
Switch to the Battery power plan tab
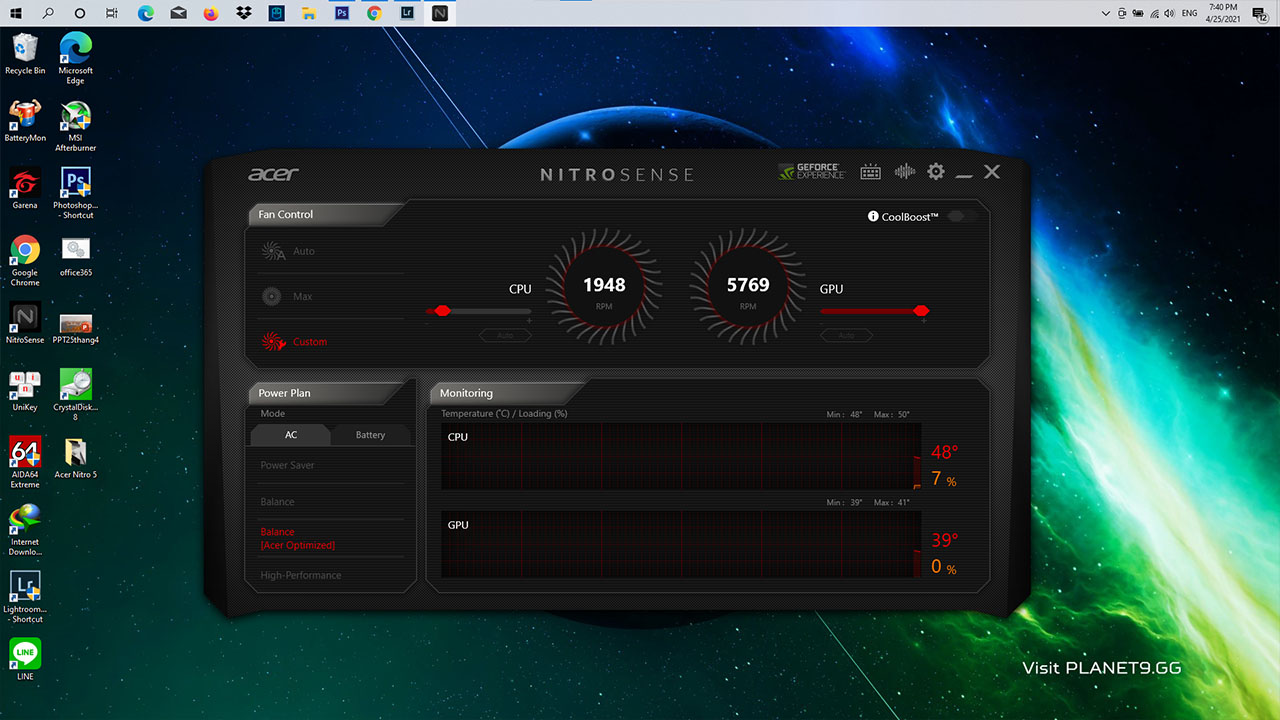pyautogui.click(x=370, y=435)
